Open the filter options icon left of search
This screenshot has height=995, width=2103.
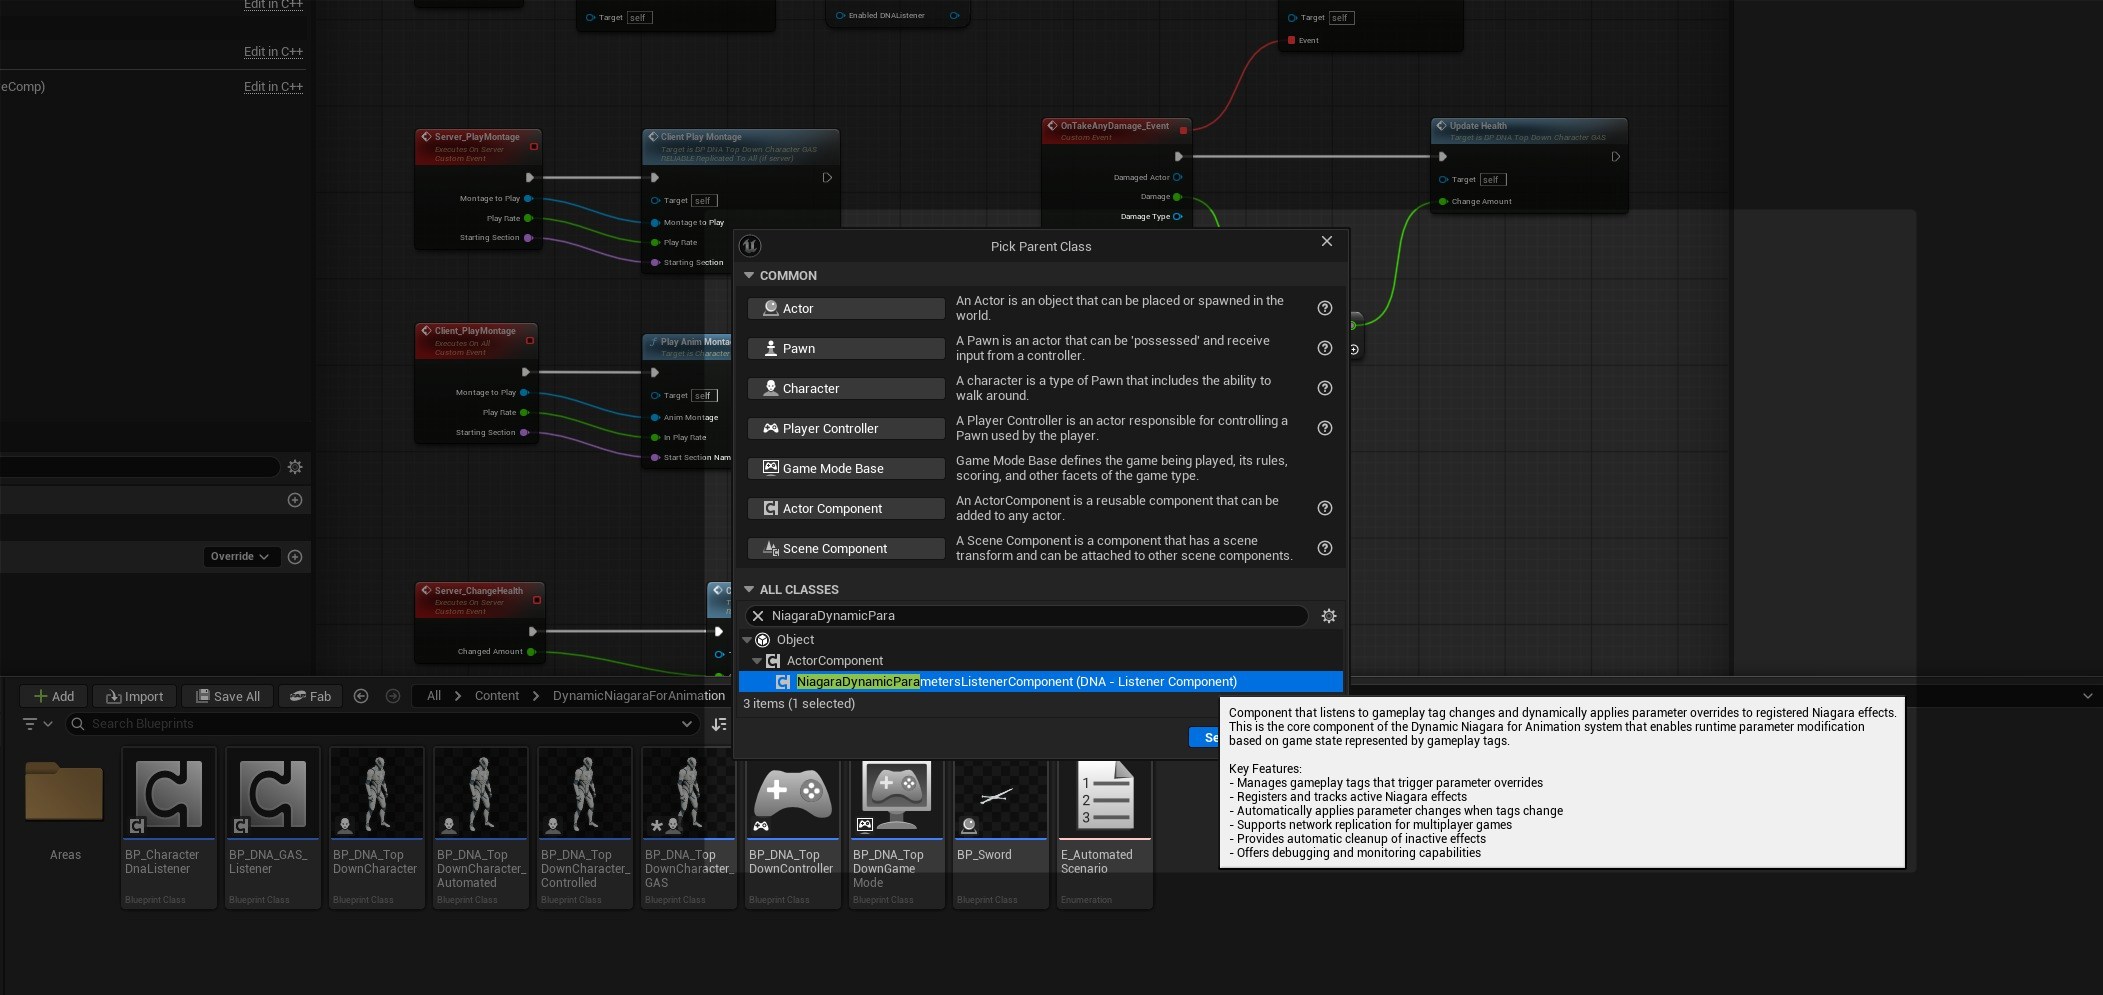(x=37, y=724)
